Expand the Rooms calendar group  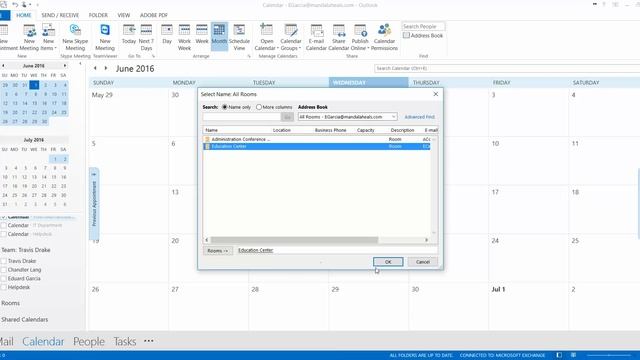pos(10,303)
